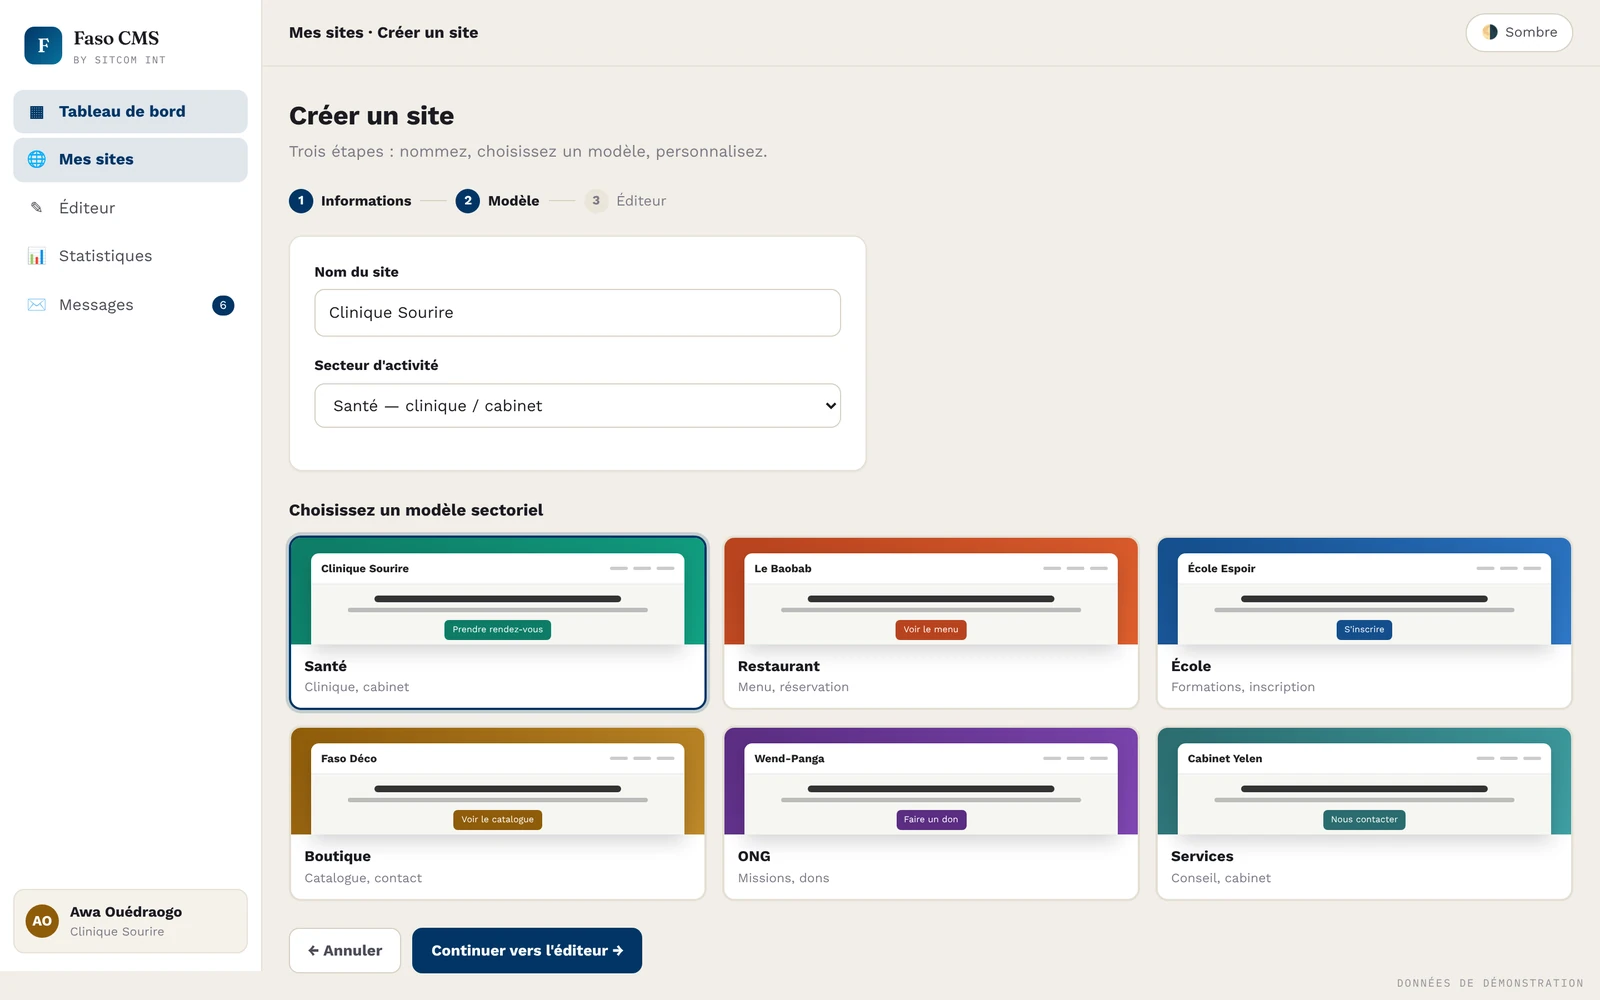
Task: Click step 1 circle for Informations
Action: tap(301, 201)
